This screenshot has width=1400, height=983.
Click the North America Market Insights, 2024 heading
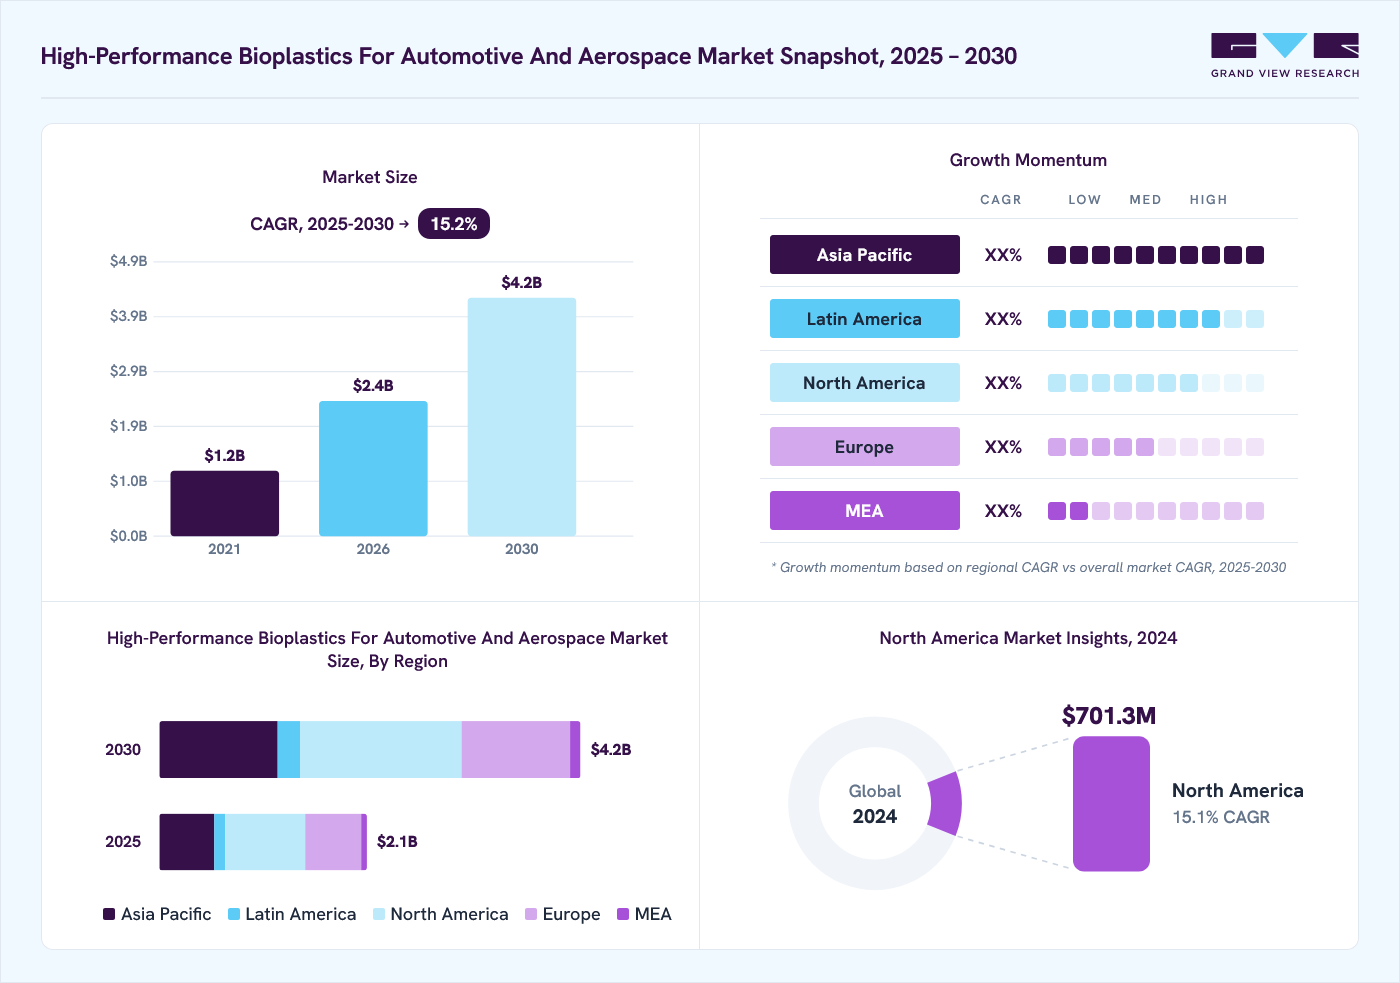(1028, 638)
